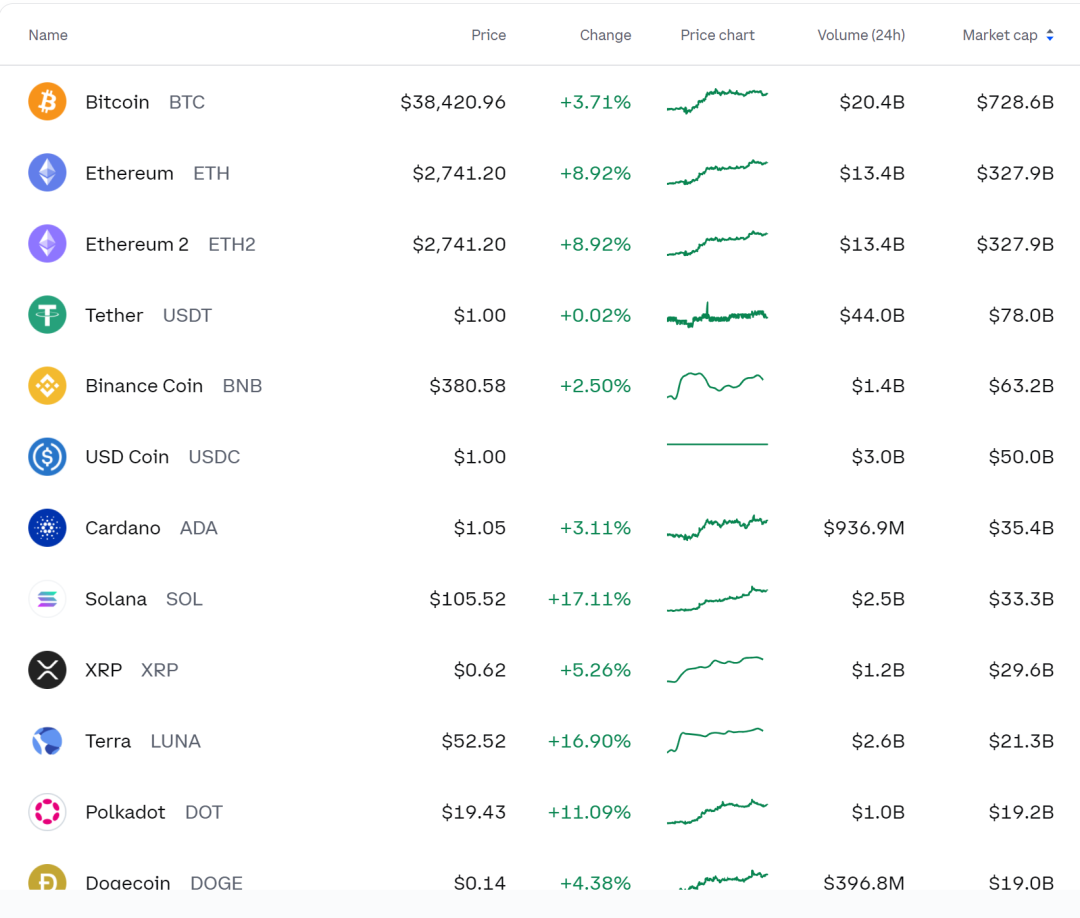
Task: Click the orange Bitcoin logo icon
Action: point(47,101)
